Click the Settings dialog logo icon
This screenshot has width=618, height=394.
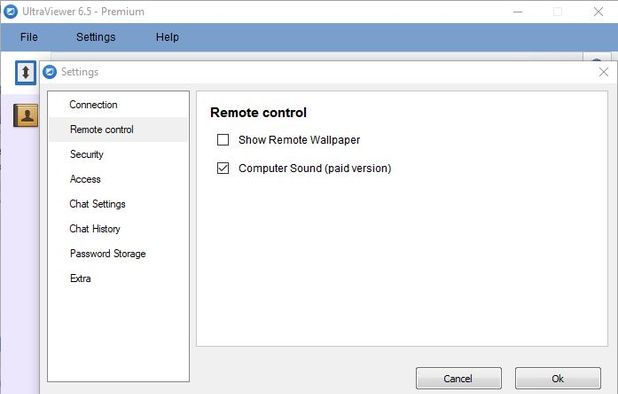click(x=50, y=72)
